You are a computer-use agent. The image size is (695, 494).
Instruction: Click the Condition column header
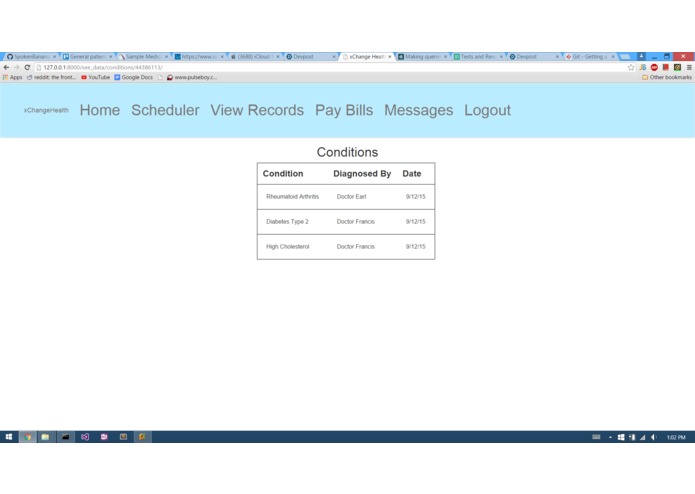[283, 174]
